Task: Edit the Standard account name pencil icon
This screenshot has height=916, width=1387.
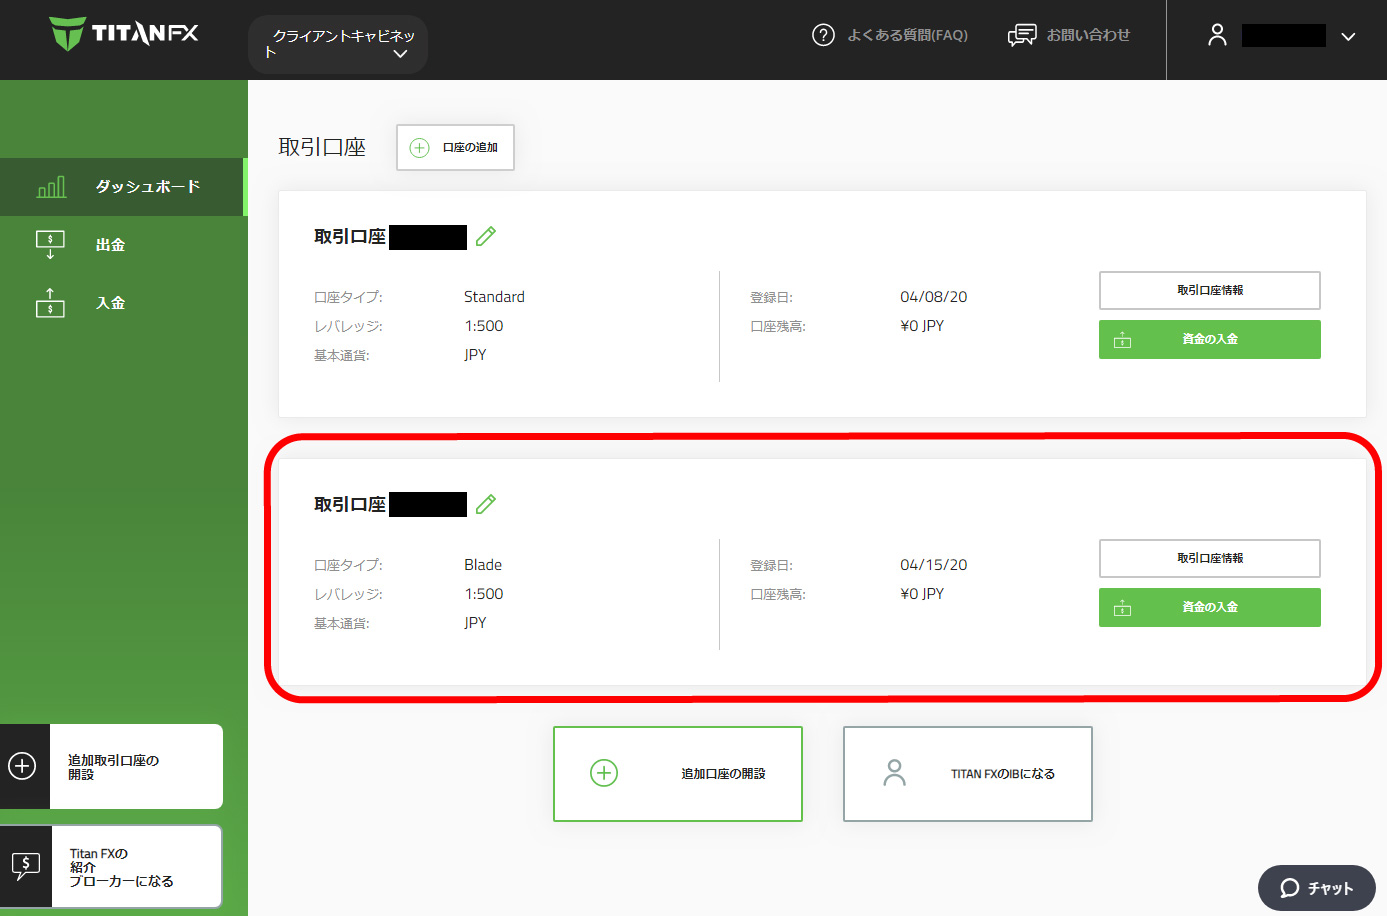Action: [486, 236]
